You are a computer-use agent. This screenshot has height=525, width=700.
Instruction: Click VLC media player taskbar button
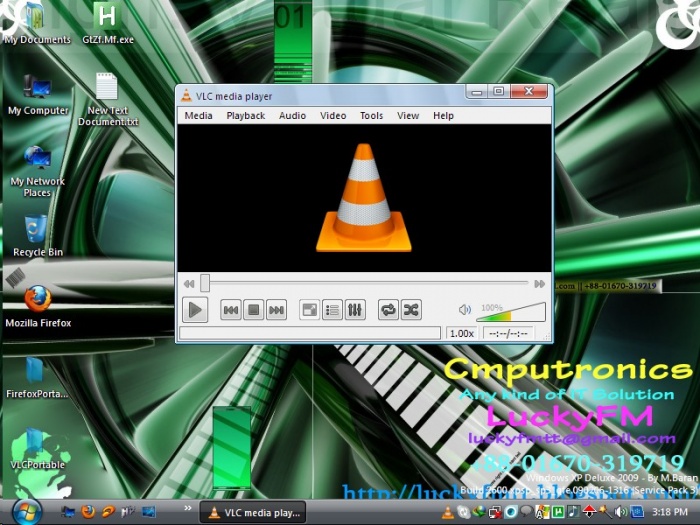253,512
